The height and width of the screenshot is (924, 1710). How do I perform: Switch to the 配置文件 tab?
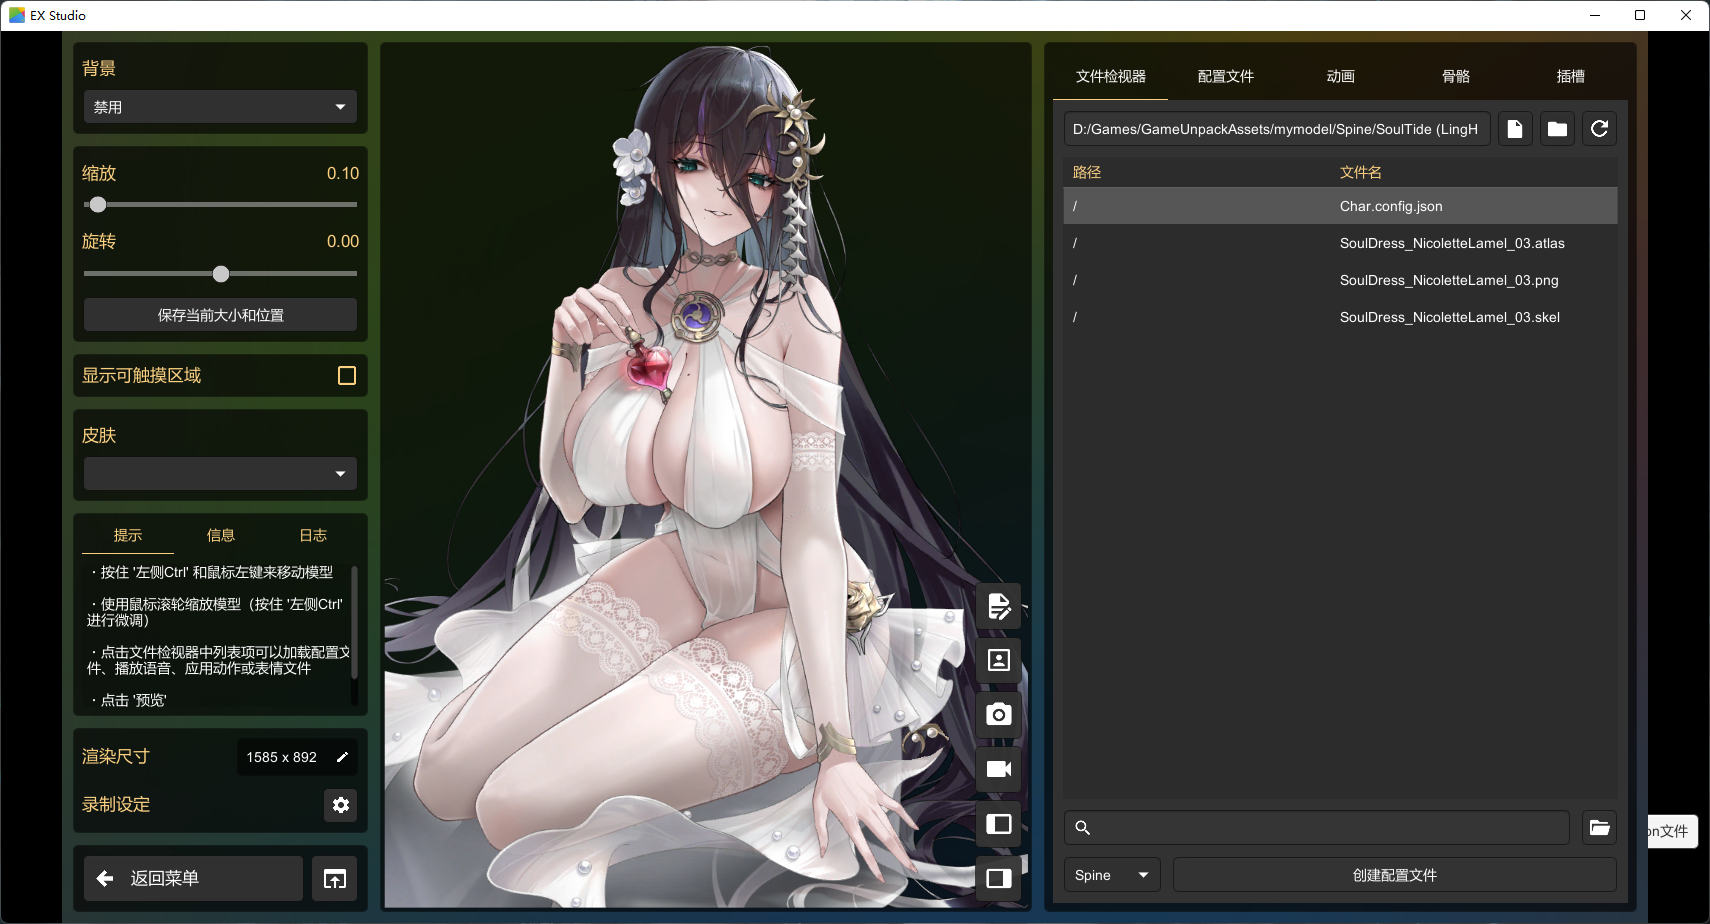click(x=1225, y=77)
